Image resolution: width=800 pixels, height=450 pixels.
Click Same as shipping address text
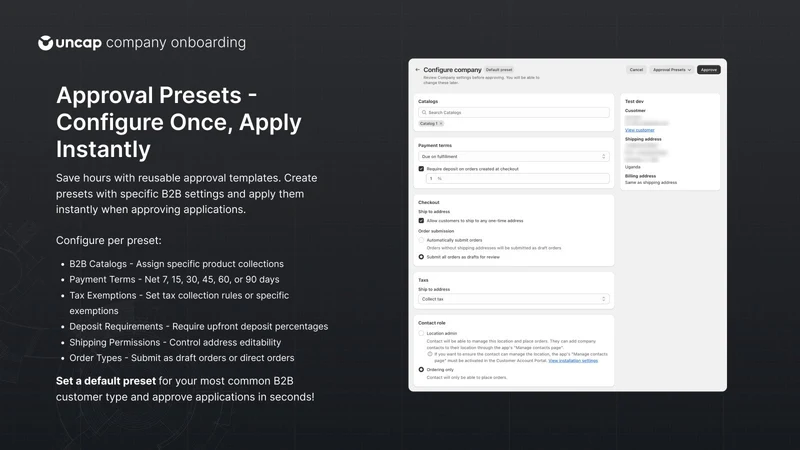point(651,182)
